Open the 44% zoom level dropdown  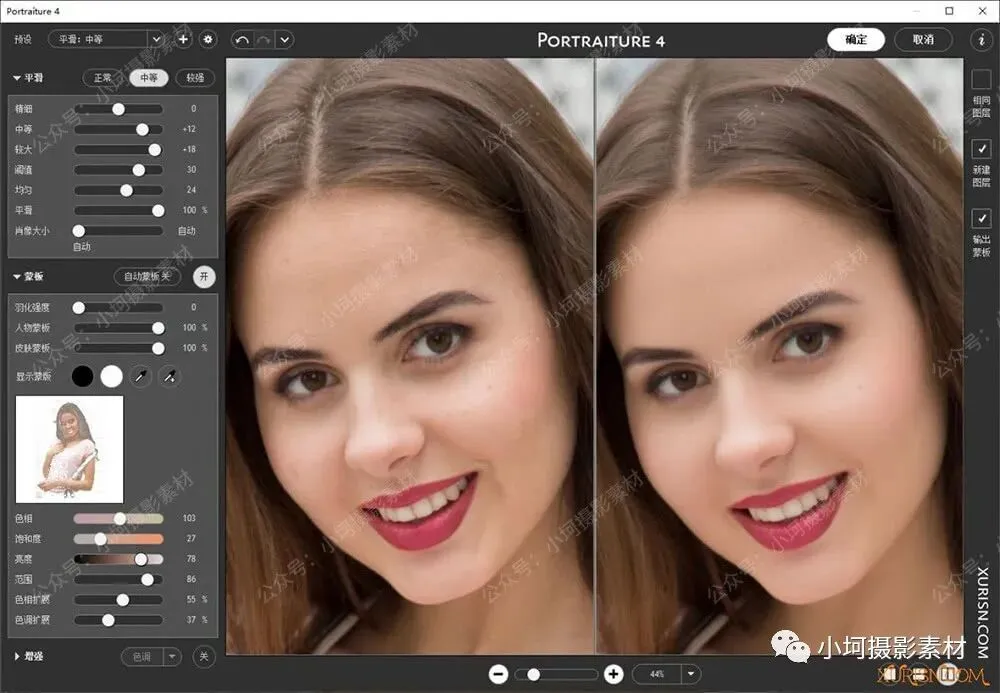[x=691, y=674]
